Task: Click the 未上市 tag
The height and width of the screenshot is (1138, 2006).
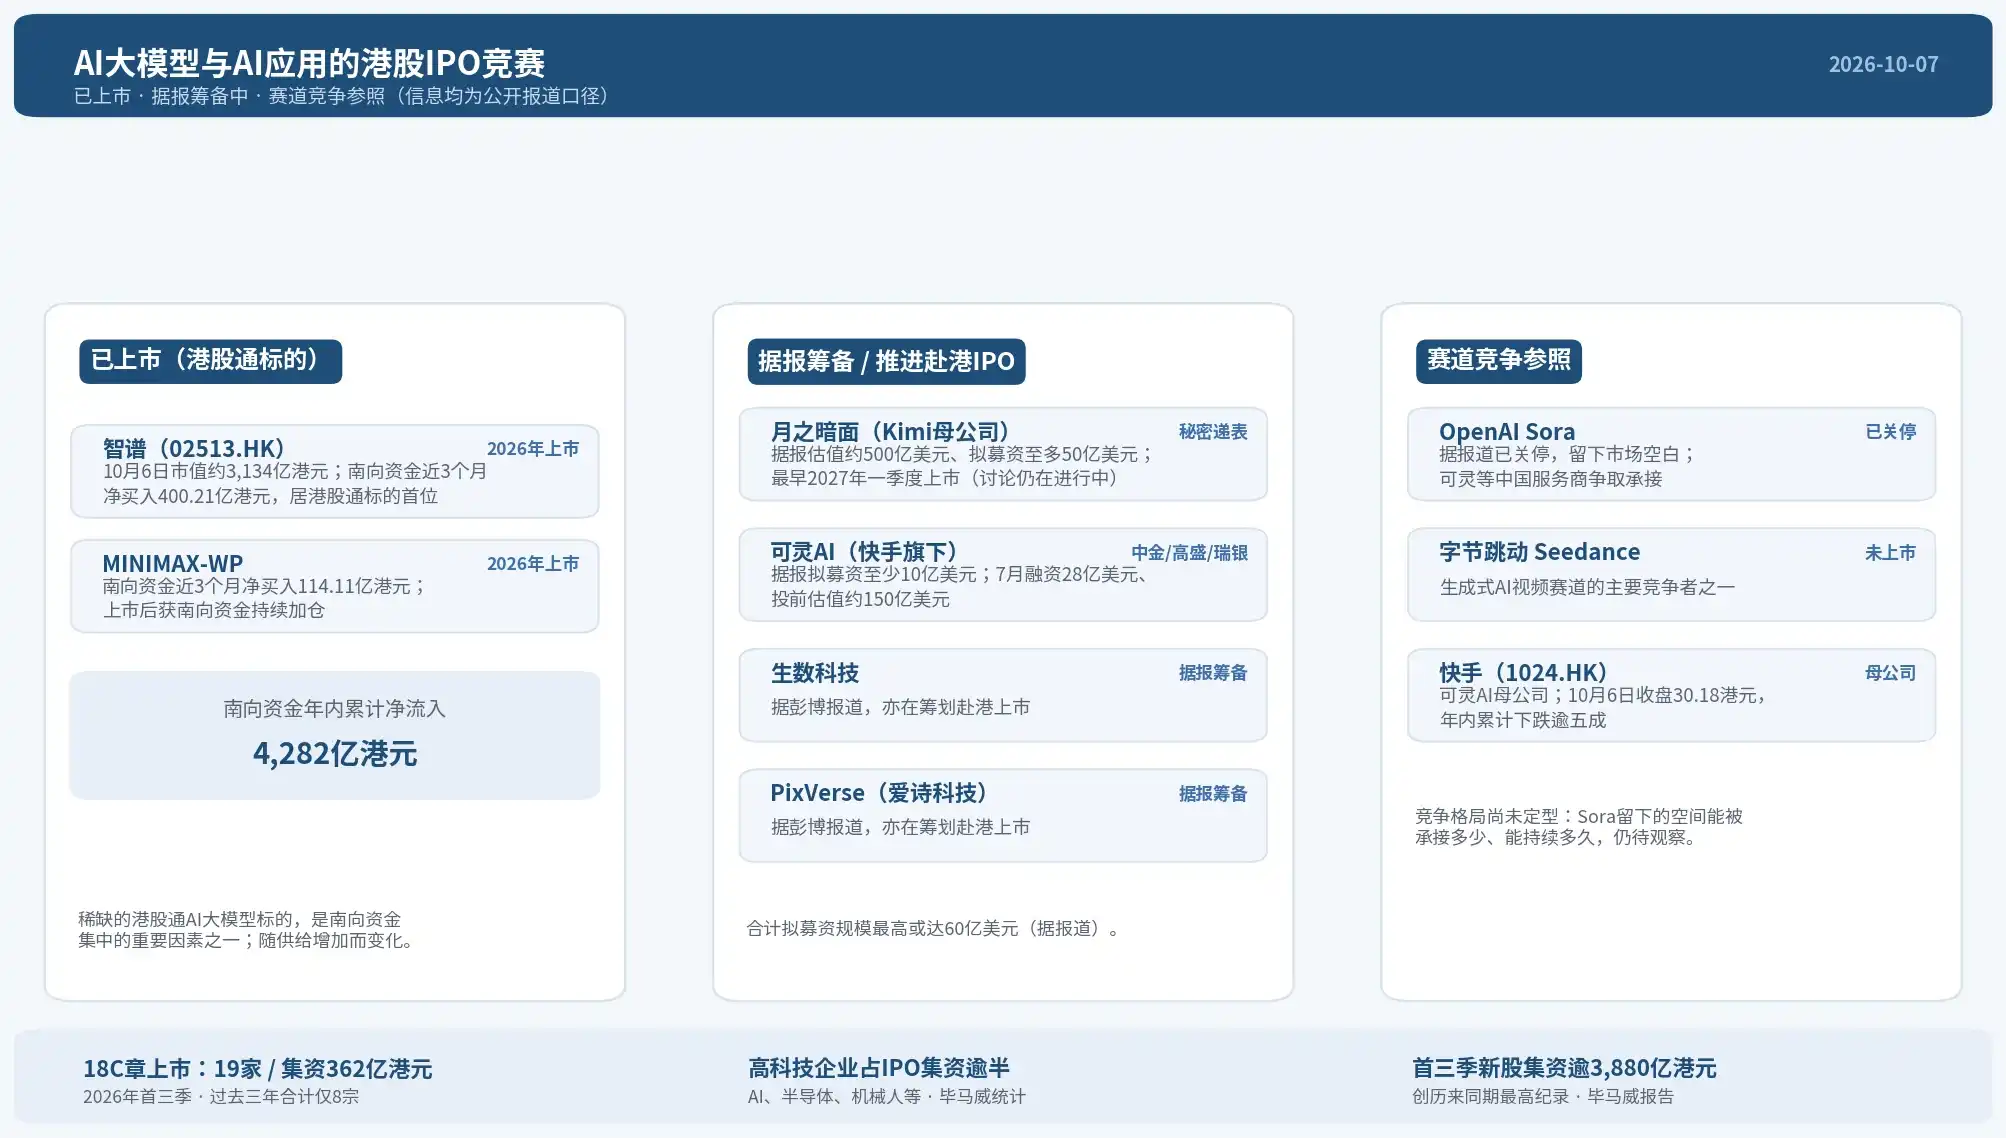Action: point(1890,553)
